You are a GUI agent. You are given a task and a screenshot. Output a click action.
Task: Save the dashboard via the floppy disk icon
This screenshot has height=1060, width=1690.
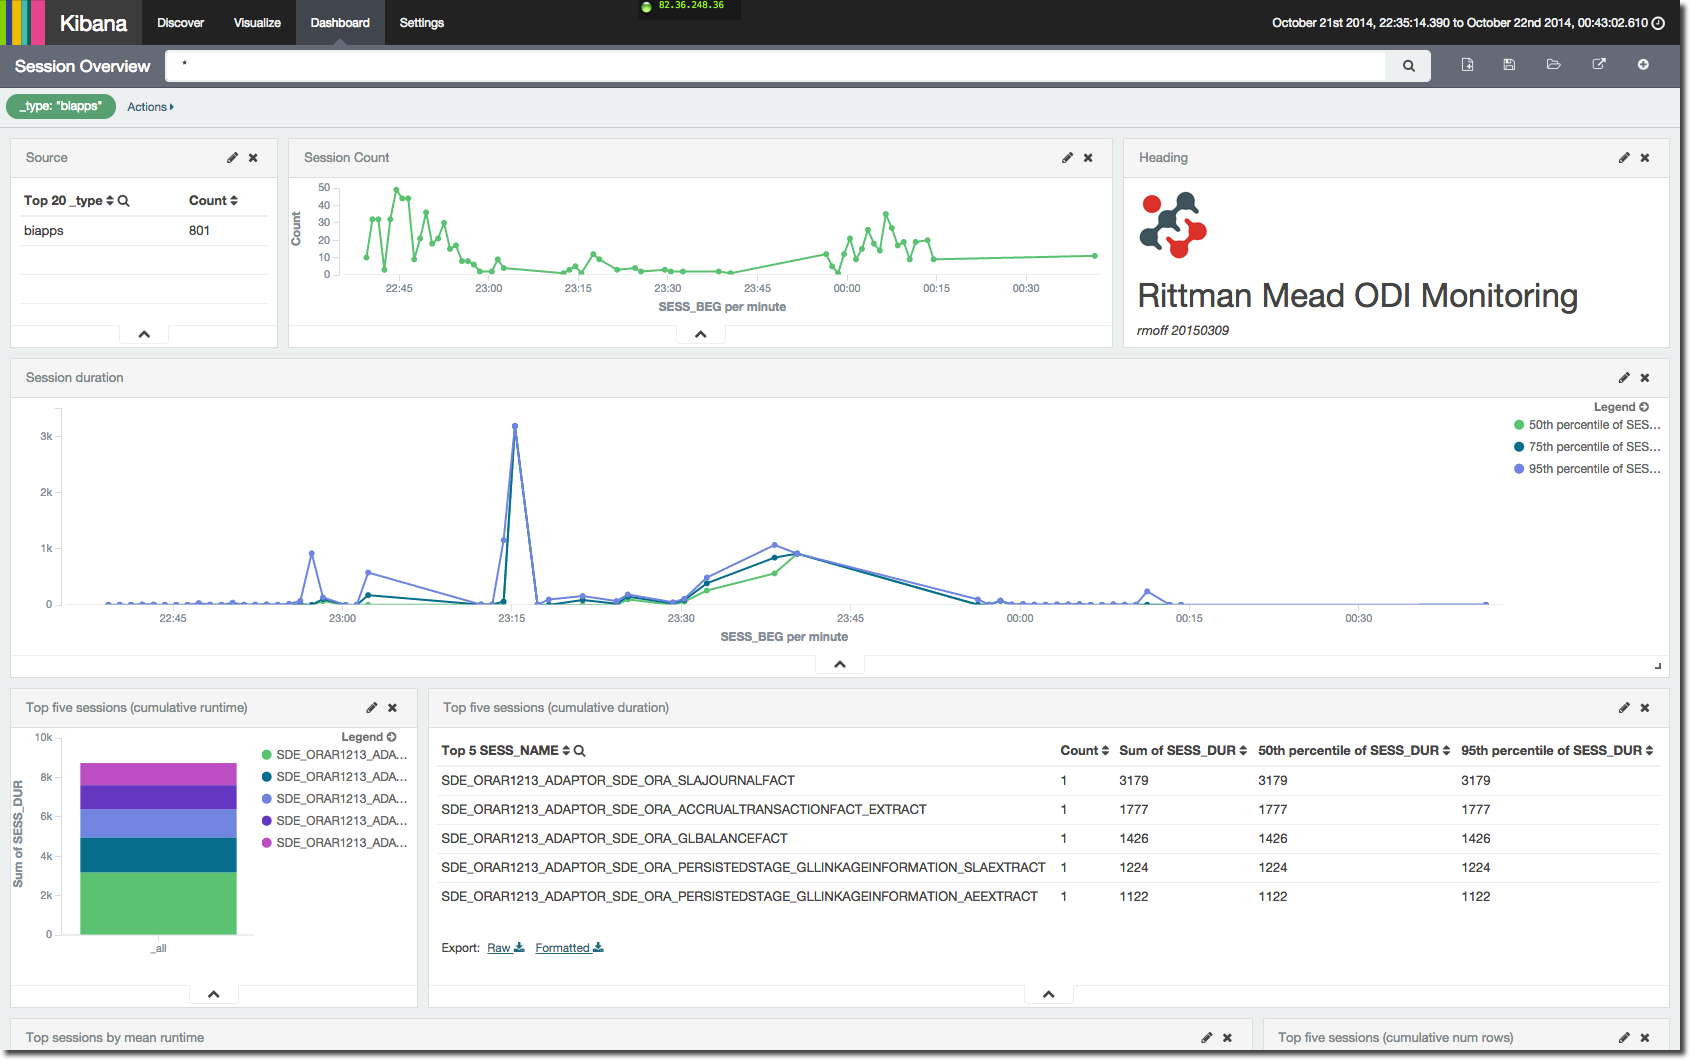coord(1509,65)
